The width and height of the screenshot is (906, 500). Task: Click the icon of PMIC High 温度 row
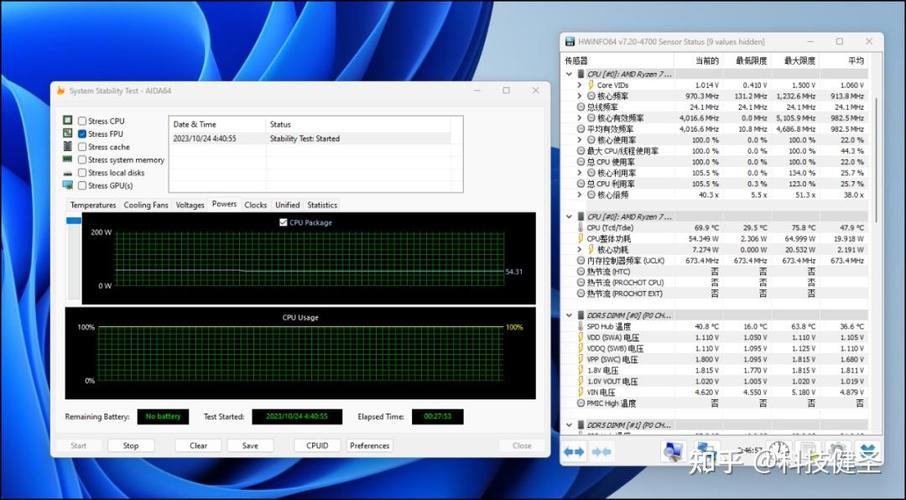pyautogui.click(x=581, y=403)
